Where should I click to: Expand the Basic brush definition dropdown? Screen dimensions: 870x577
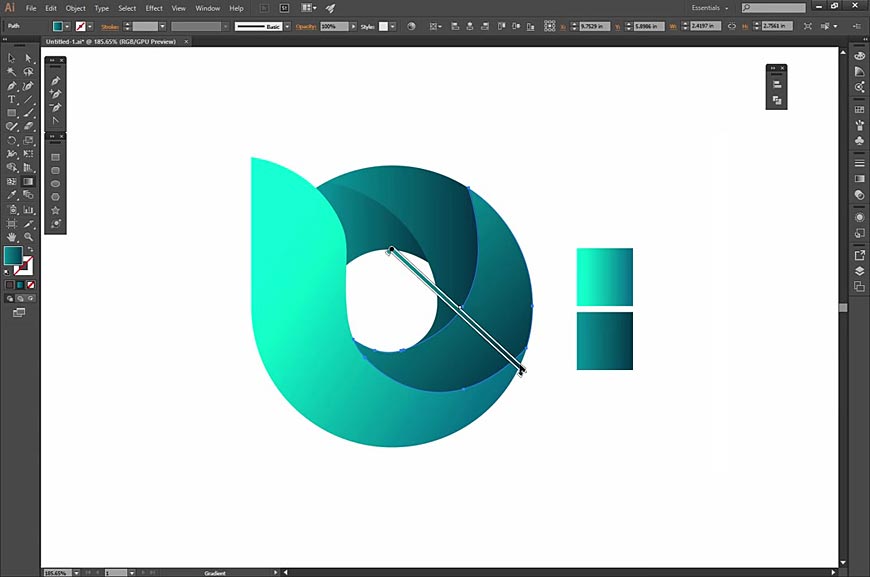click(x=285, y=26)
